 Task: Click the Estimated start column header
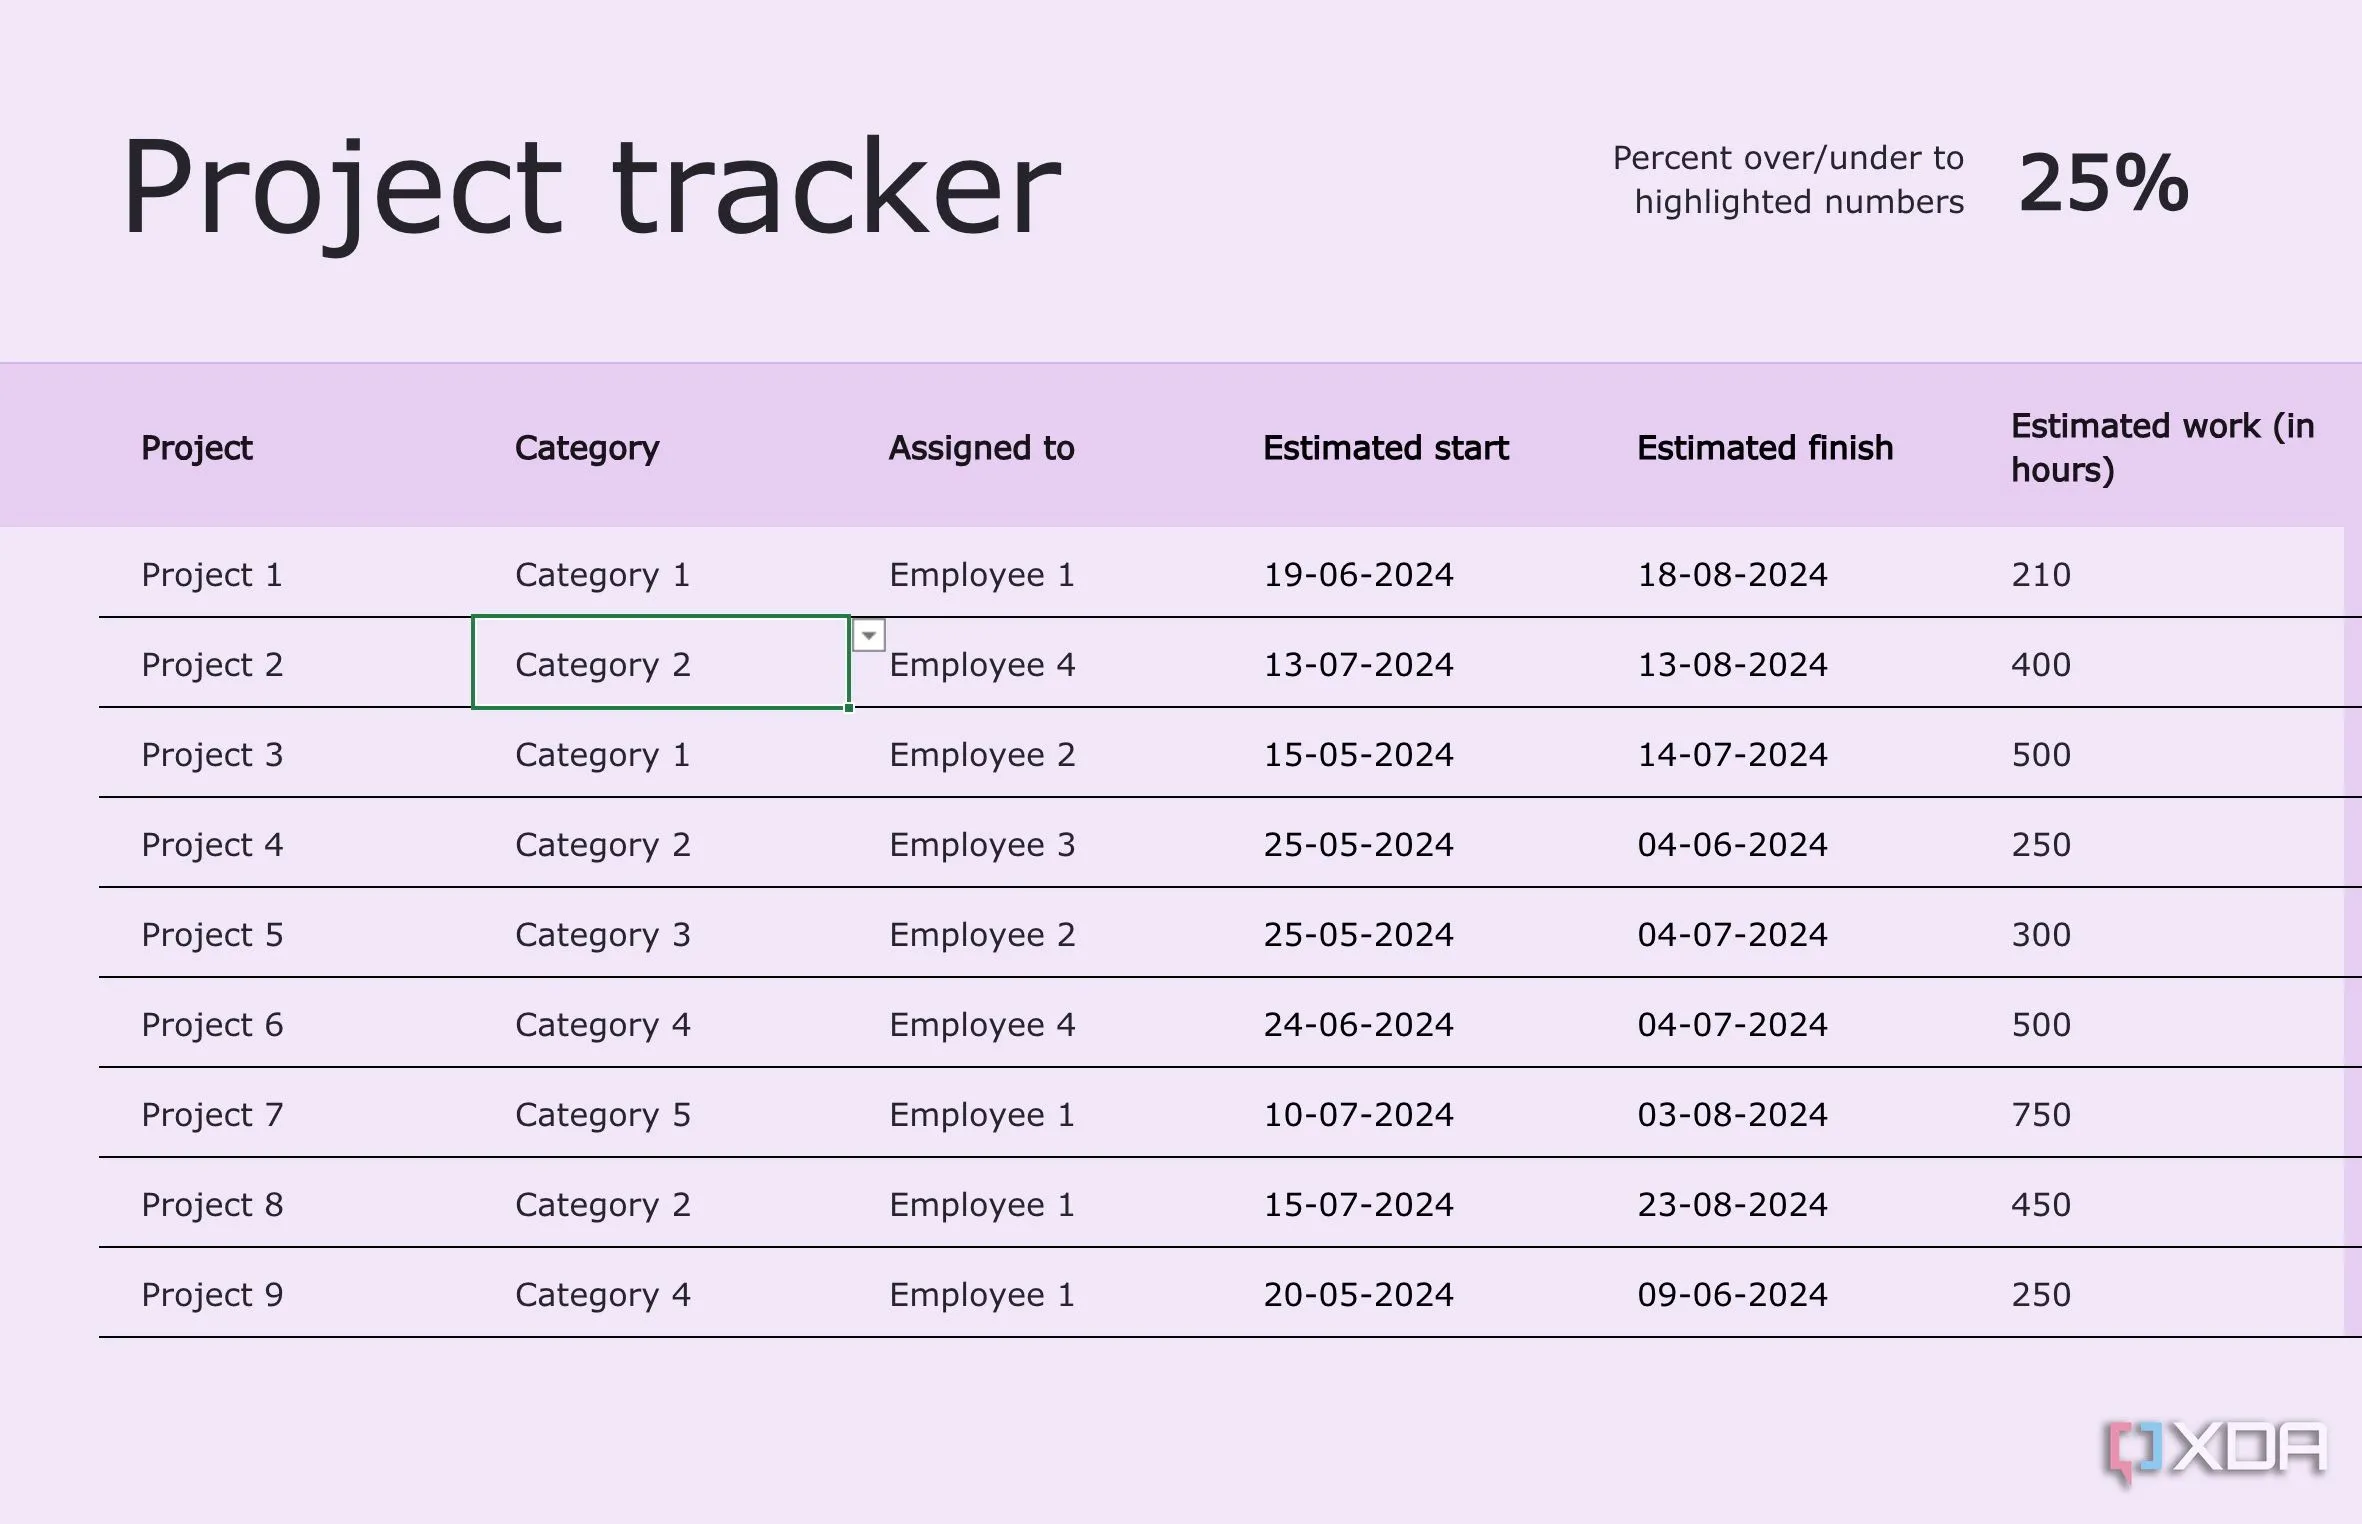[x=1386, y=447]
